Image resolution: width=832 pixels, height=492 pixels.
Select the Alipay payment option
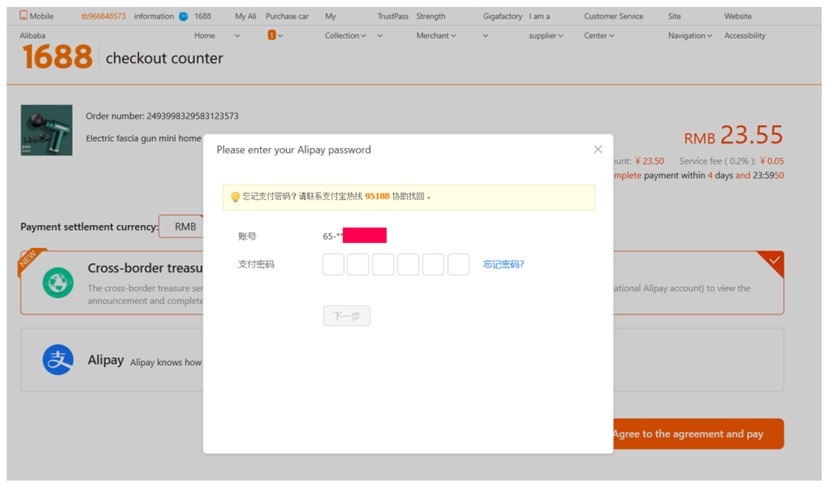click(400, 360)
